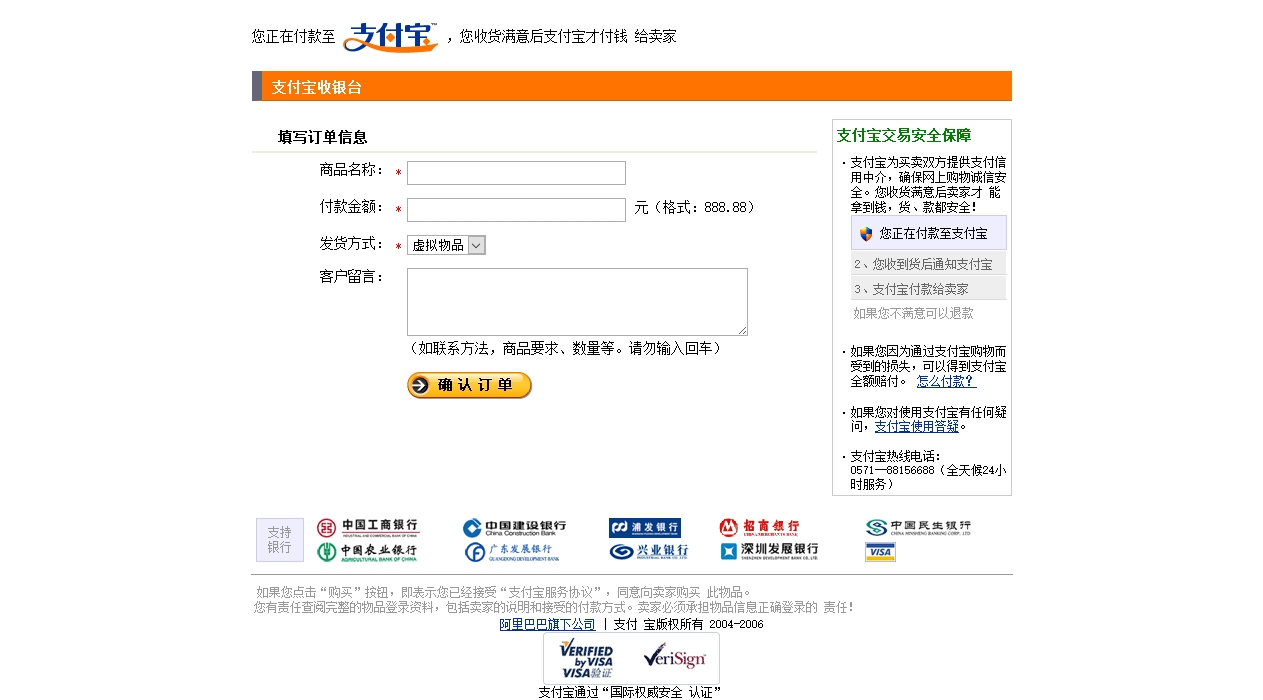The image size is (1263, 700).
Task: Click the 支付宝收银台 orange header title
Action: (317, 87)
